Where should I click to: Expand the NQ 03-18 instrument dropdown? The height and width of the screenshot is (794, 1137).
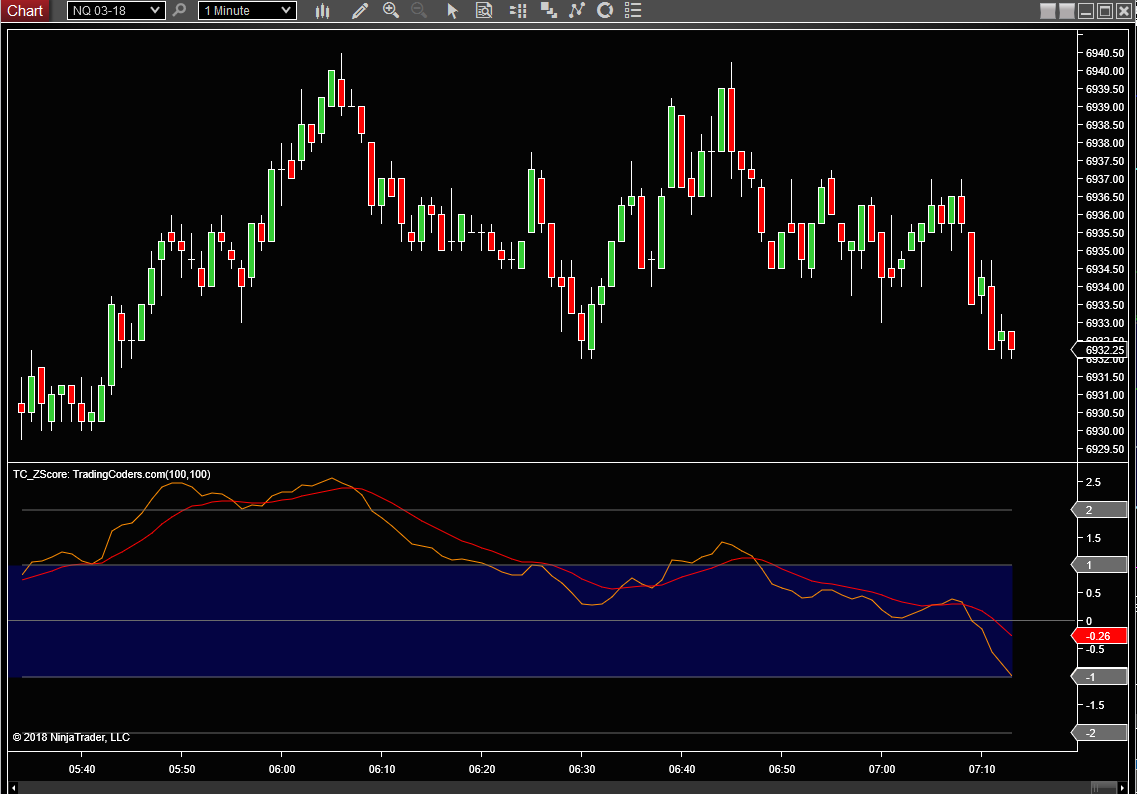point(155,11)
